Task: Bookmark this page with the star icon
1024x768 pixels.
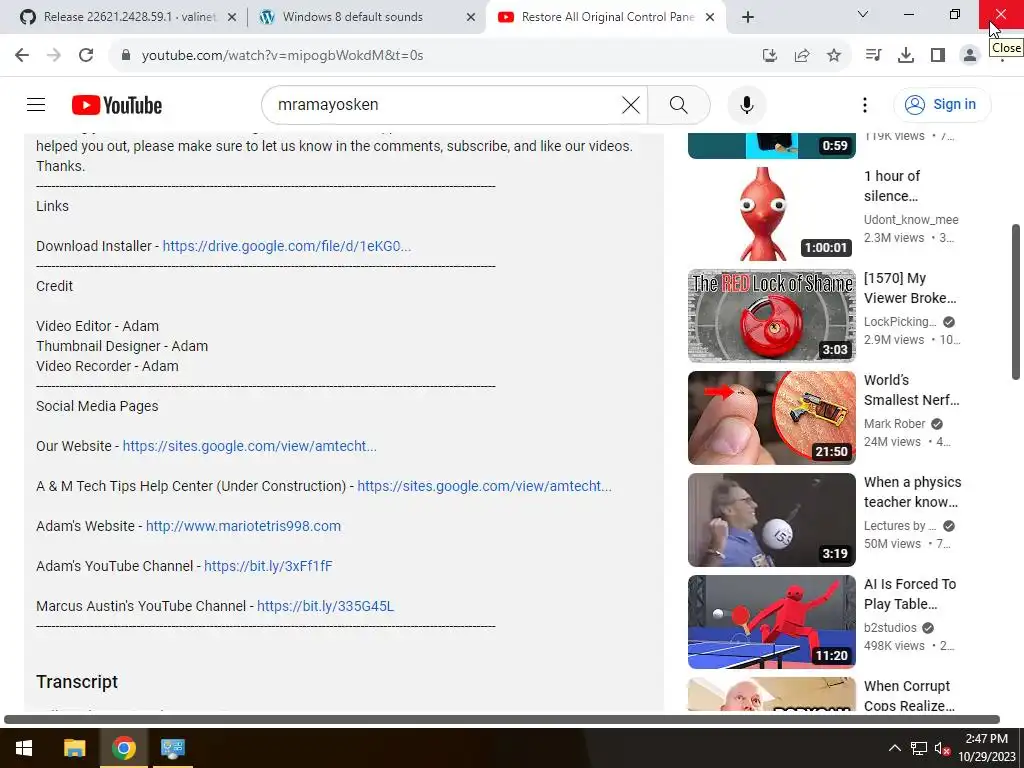Action: point(834,56)
